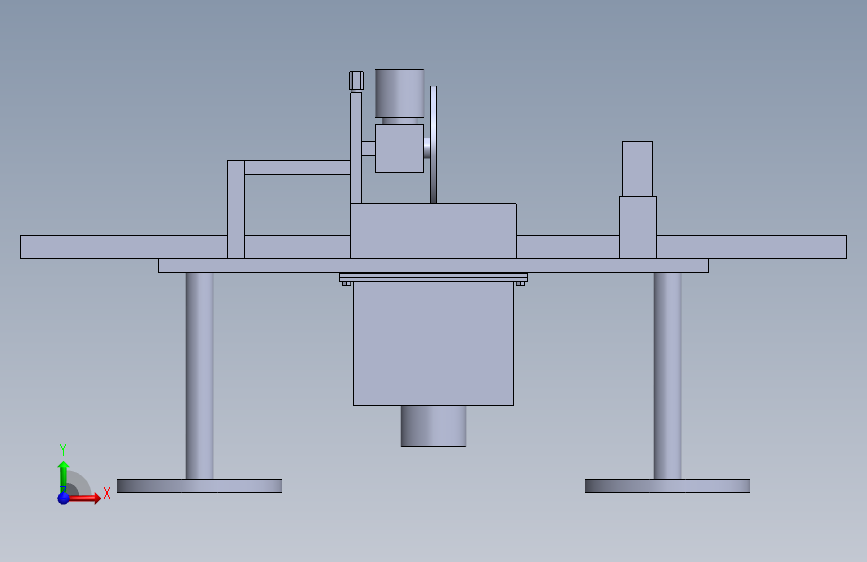
Task: Select the left support leg column
Action: point(200,376)
